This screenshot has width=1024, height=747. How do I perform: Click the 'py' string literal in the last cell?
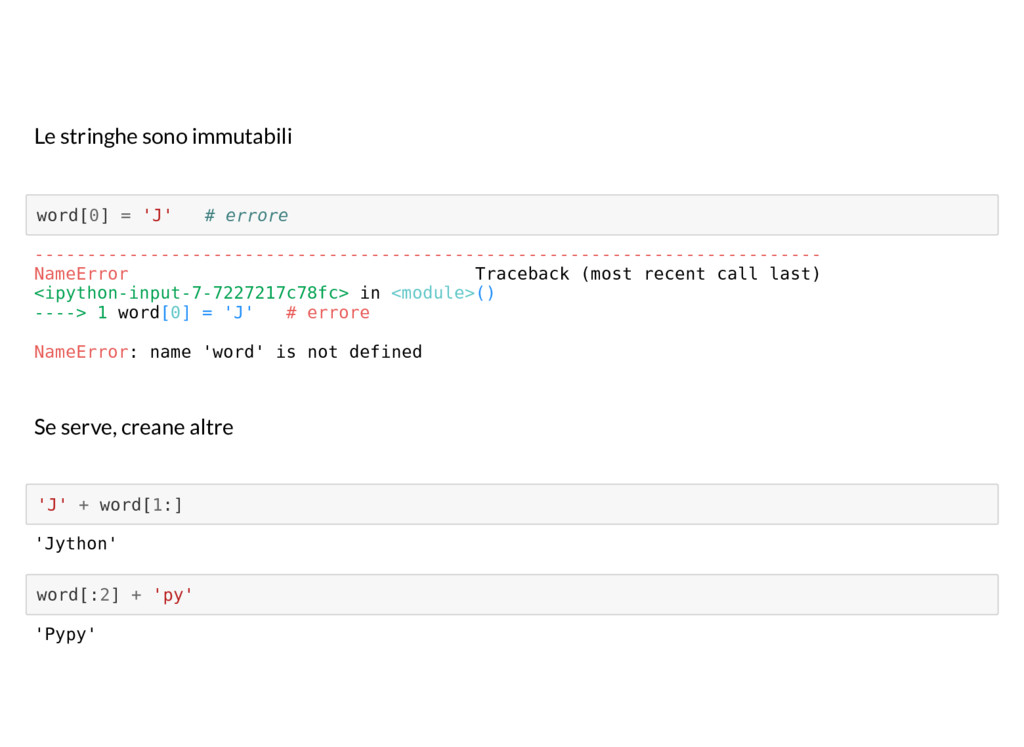173,595
